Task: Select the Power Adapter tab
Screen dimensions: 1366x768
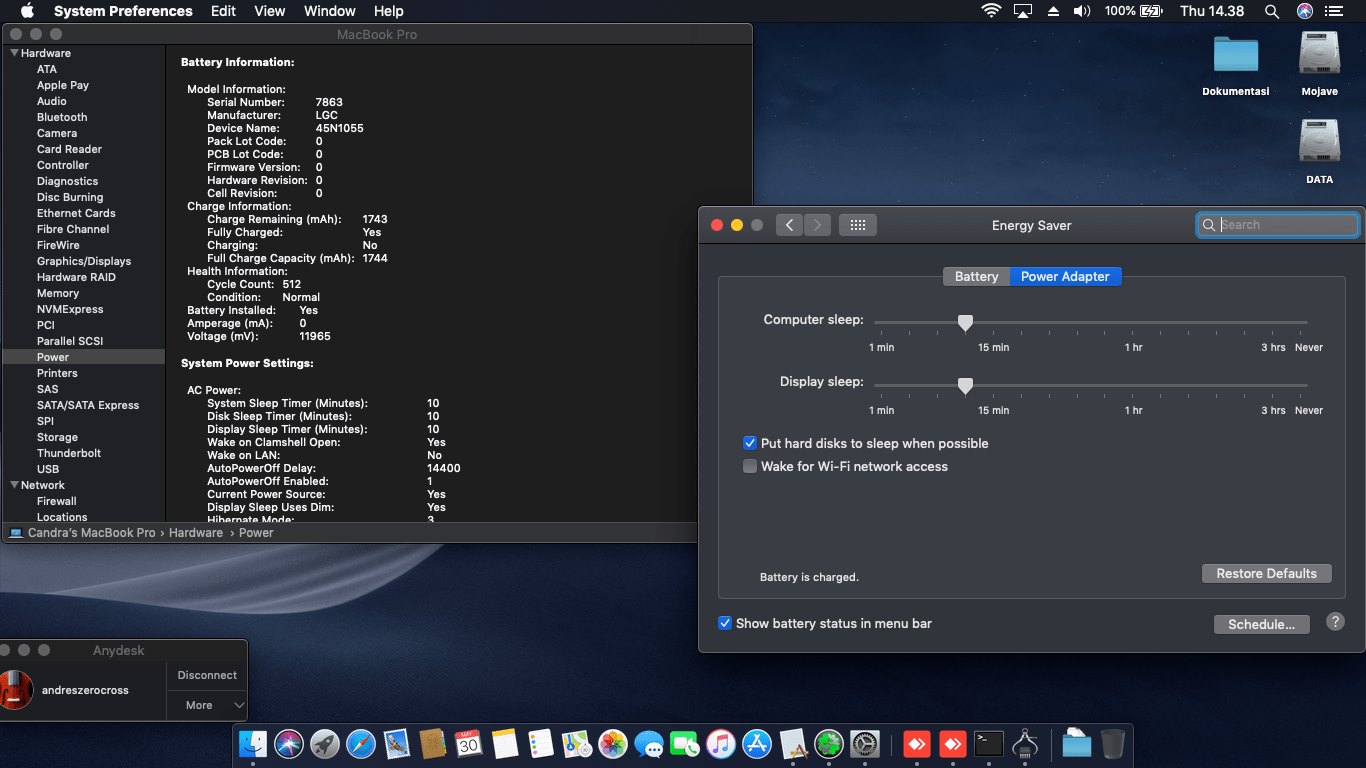Action: (x=1065, y=276)
